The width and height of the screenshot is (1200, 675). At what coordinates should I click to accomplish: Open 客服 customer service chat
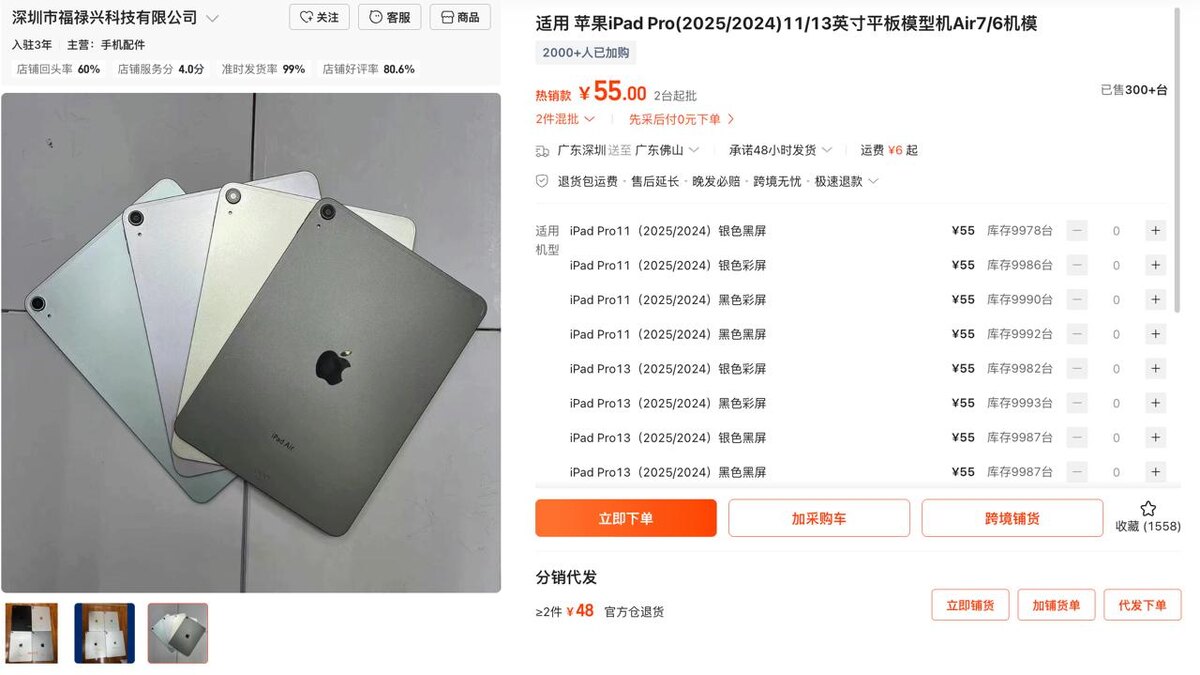[389, 17]
